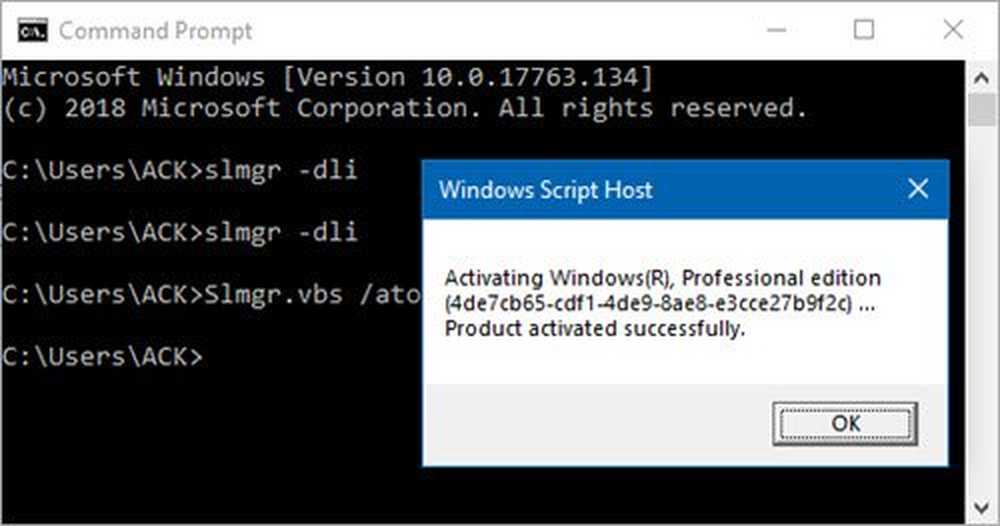Screen dimensions: 1000x526
Task: Click the first slmgr -dli command line
Action: pyautogui.click(x=180, y=171)
